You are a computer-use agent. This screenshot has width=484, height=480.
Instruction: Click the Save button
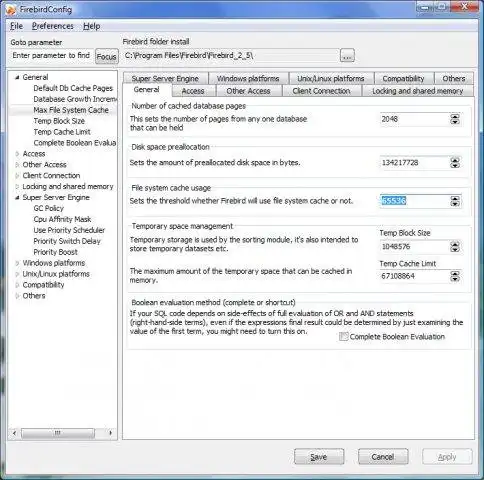click(x=319, y=457)
